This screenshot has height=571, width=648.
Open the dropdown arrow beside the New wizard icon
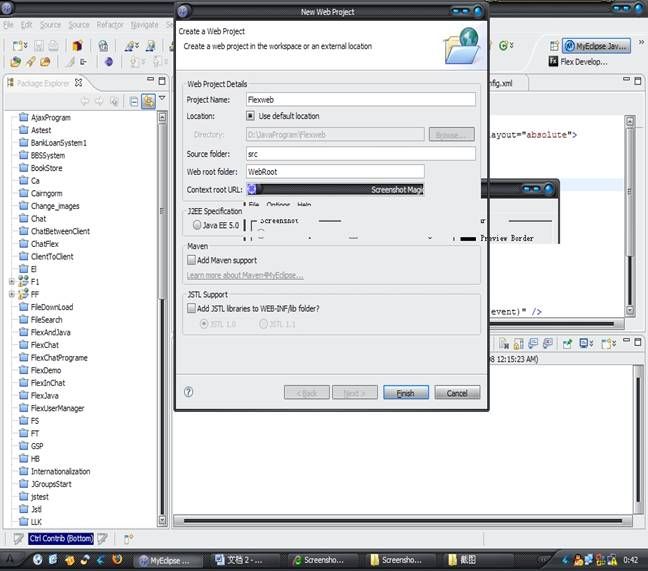[26, 45]
